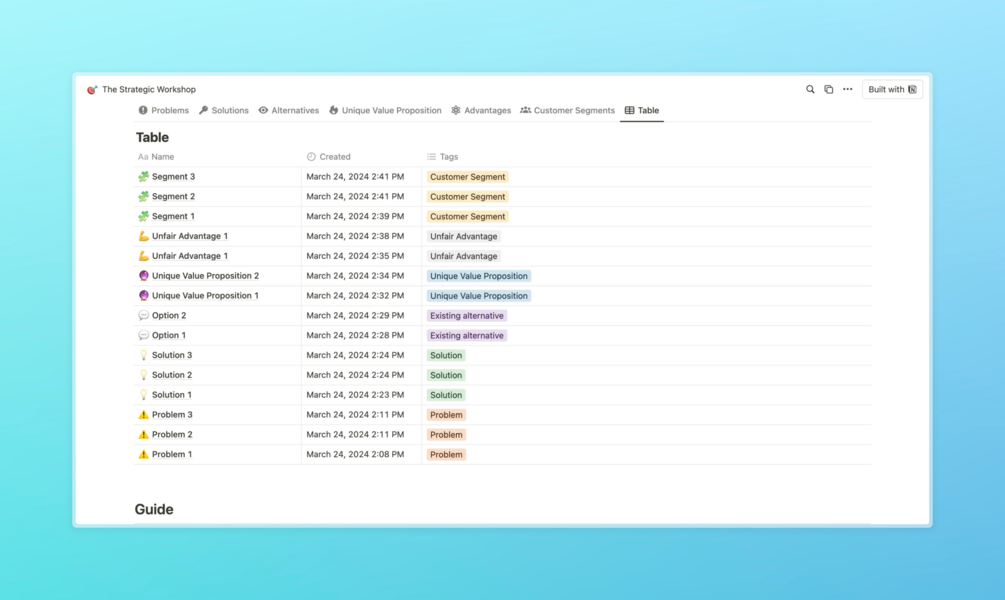This screenshot has height=600, width=1005.
Task: Click Existing alternative tag in Option 2 row
Action: tap(467, 316)
